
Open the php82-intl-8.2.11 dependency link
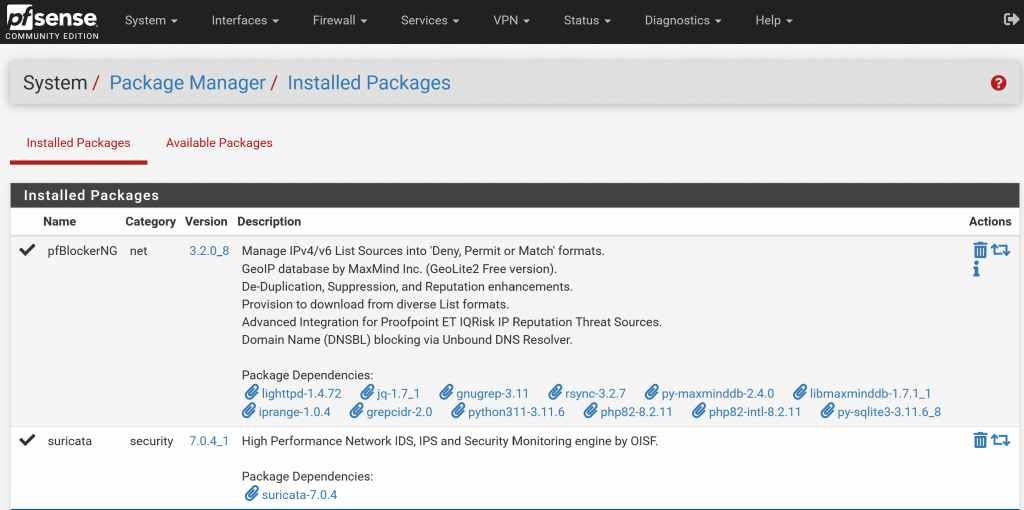tap(755, 412)
